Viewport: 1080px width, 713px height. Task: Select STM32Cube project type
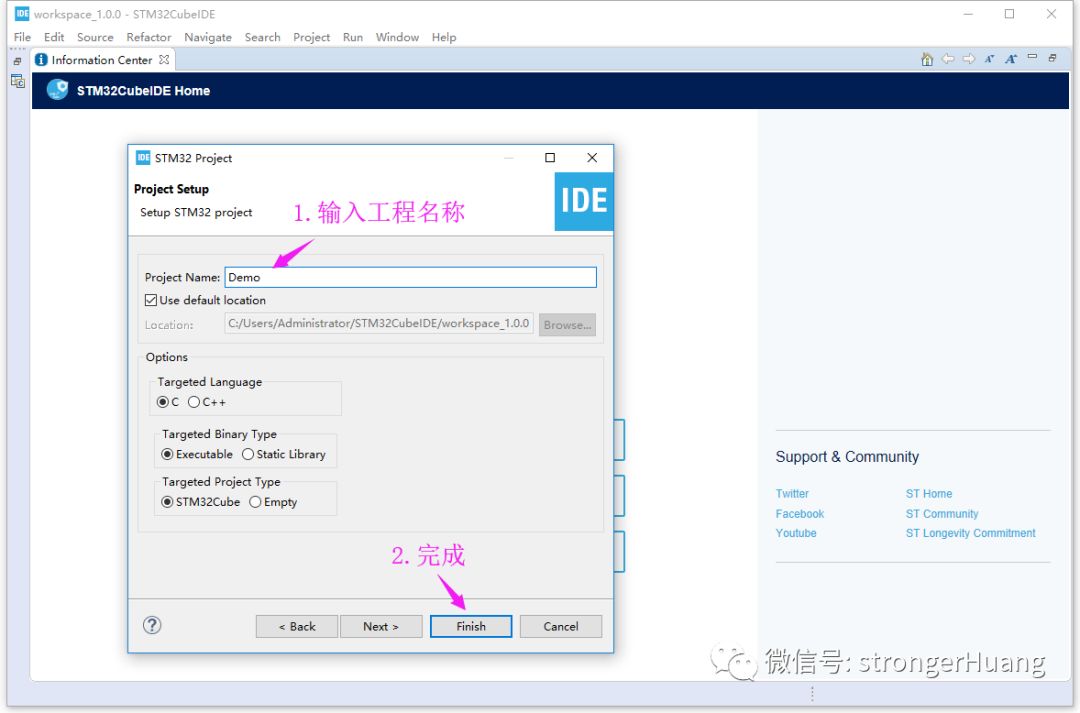tap(167, 502)
